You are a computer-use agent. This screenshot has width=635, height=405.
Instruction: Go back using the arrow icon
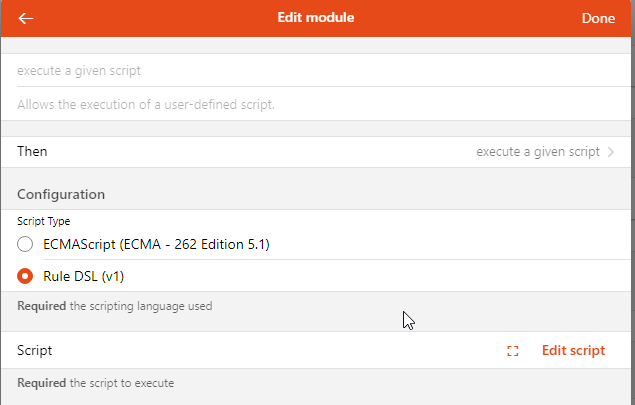26,18
